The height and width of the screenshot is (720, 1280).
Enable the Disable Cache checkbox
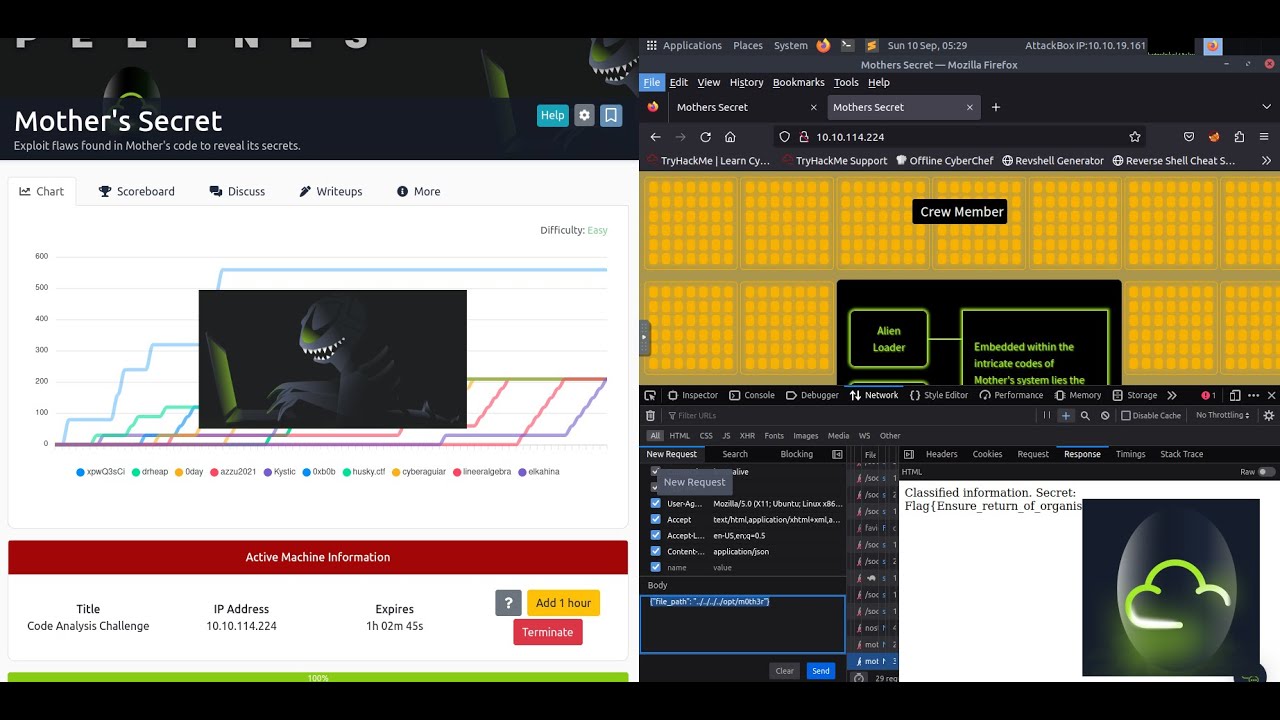1126,415
